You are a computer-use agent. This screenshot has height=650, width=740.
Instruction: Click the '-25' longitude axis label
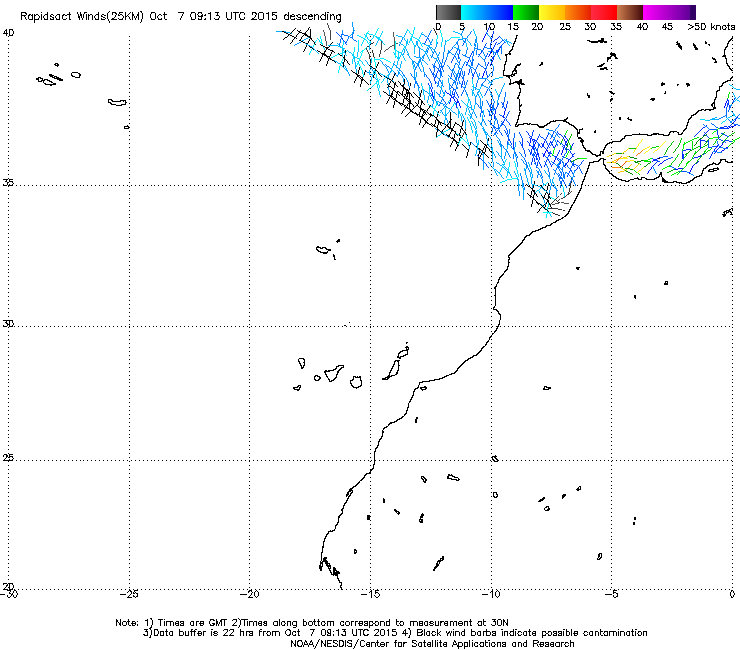pyautogui.click(x=128, y=594)
